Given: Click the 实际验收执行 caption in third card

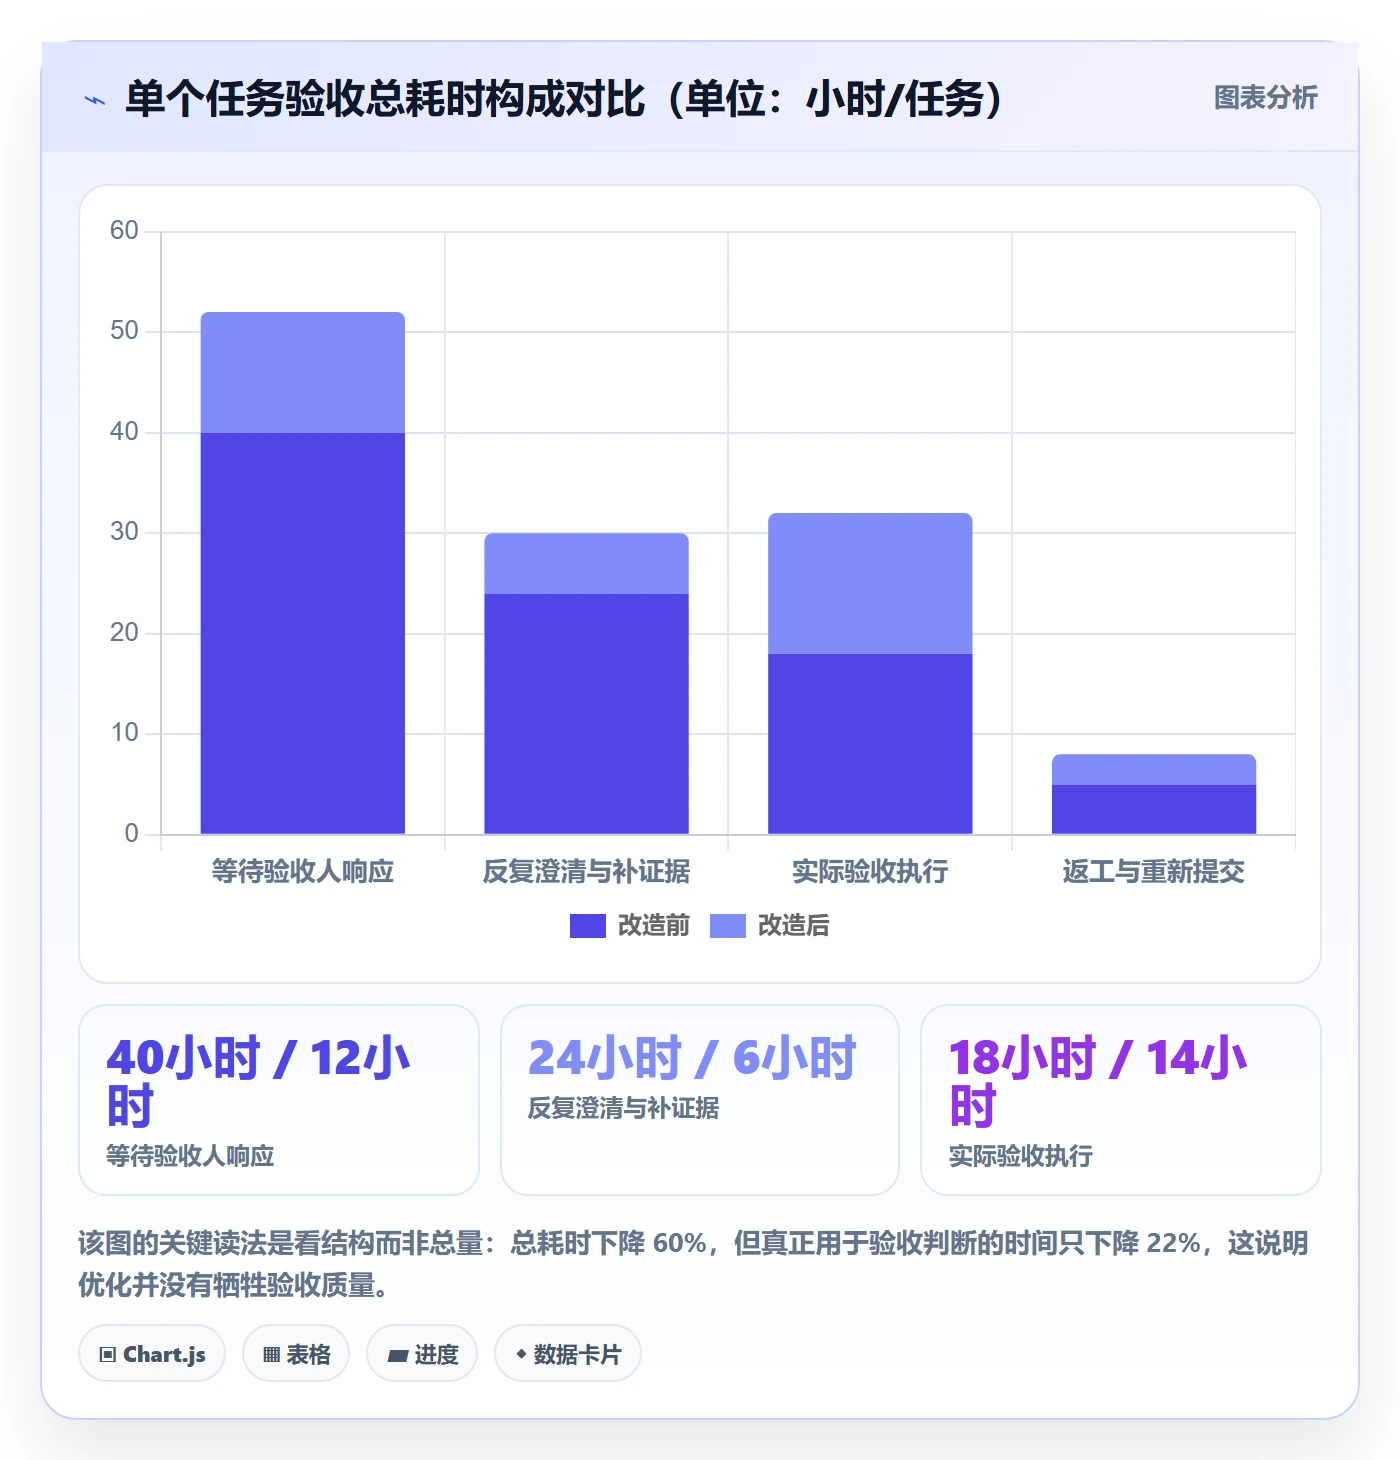Looking at the screenshot, I should 1021,1156.
